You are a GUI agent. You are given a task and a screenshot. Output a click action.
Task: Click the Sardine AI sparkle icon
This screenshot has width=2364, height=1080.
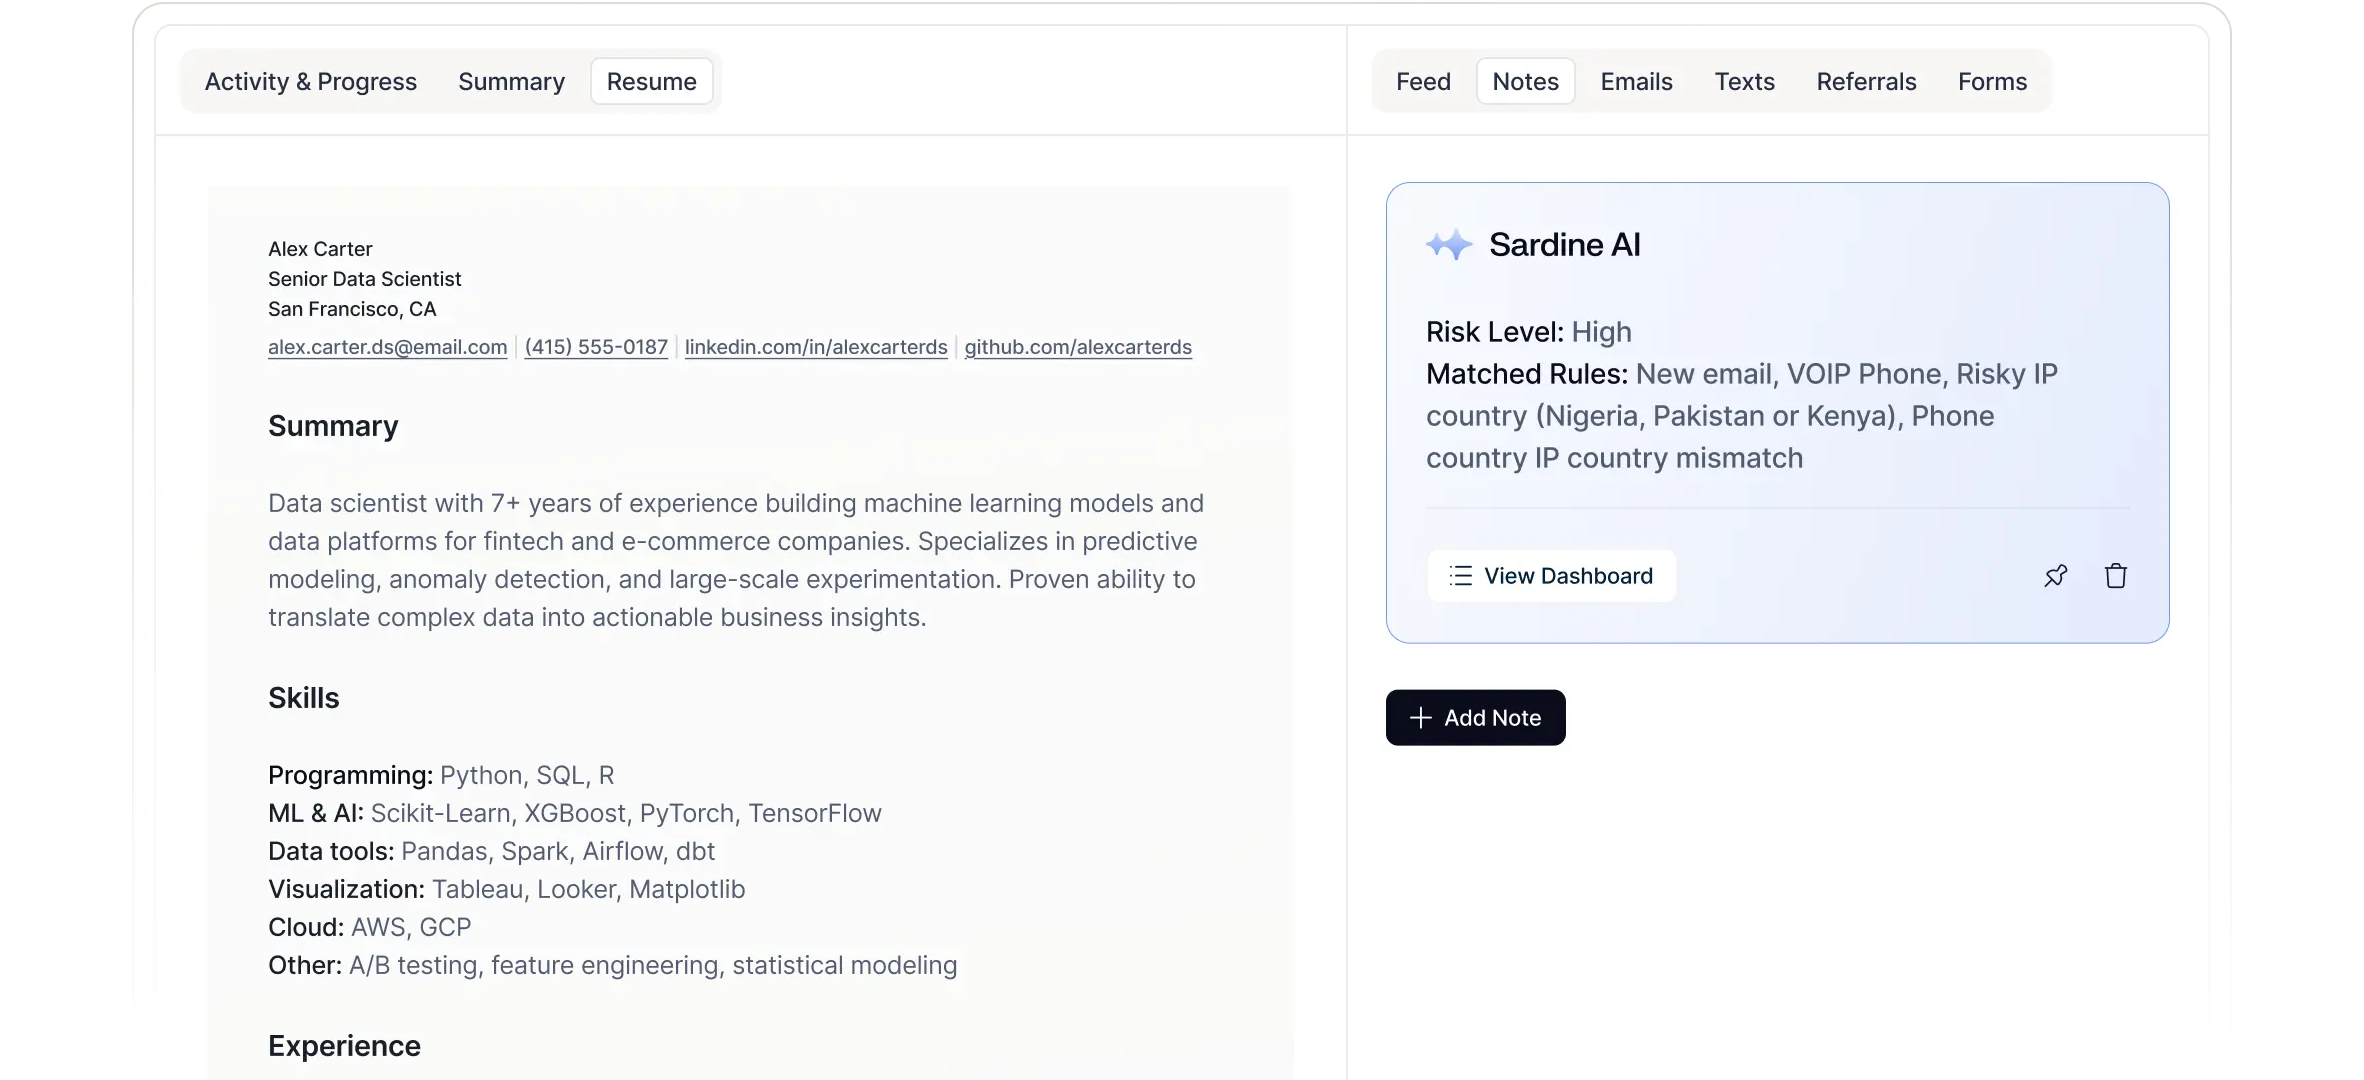click(1449, 245)
